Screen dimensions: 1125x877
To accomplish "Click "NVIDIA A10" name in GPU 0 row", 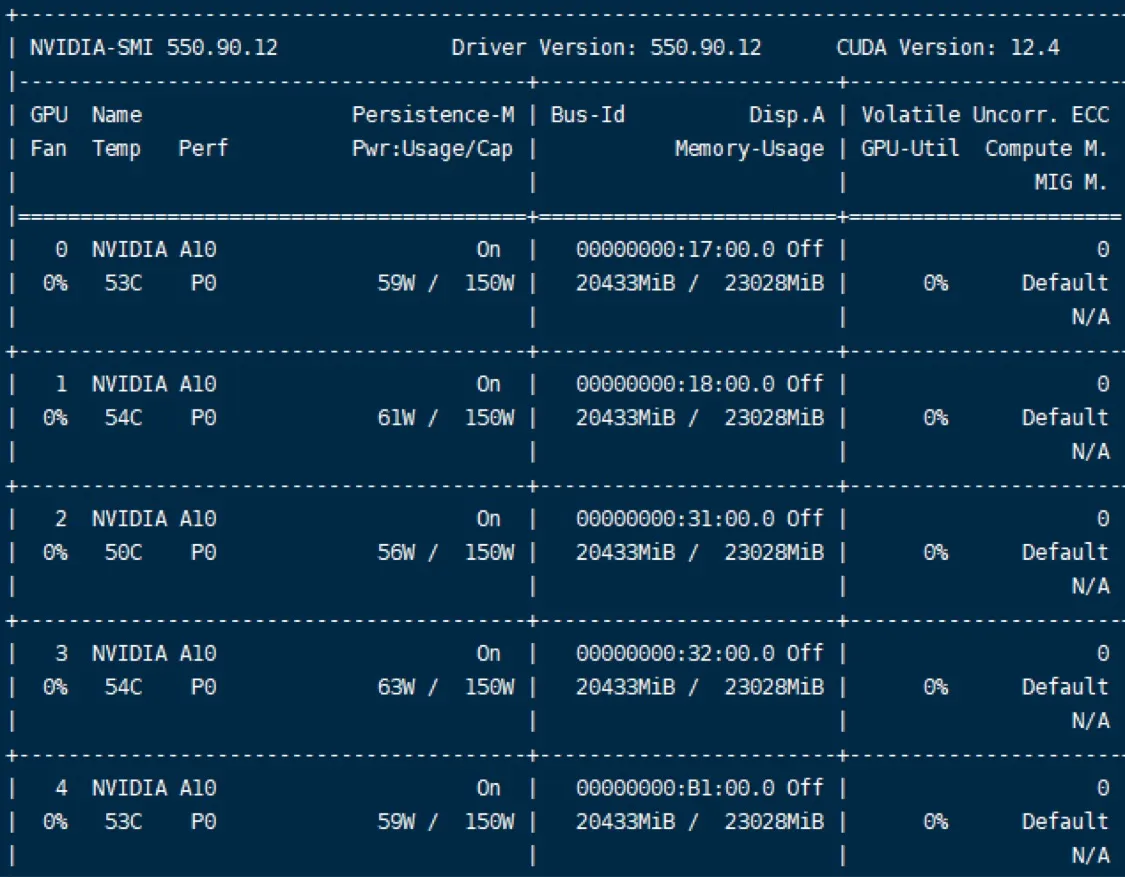I will point(154,250).
